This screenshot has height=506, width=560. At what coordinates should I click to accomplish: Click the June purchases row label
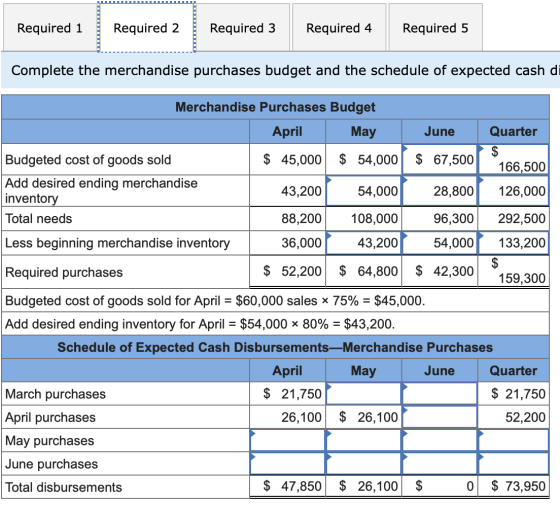(x=51, y=464)
